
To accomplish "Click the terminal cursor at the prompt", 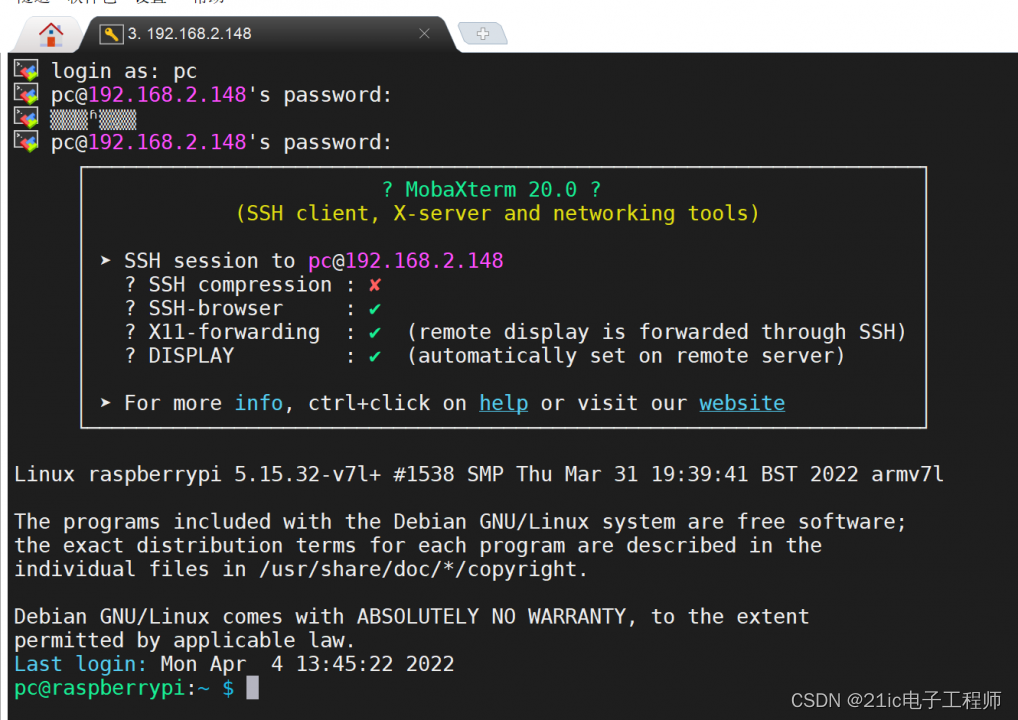I will click(251, 687).
